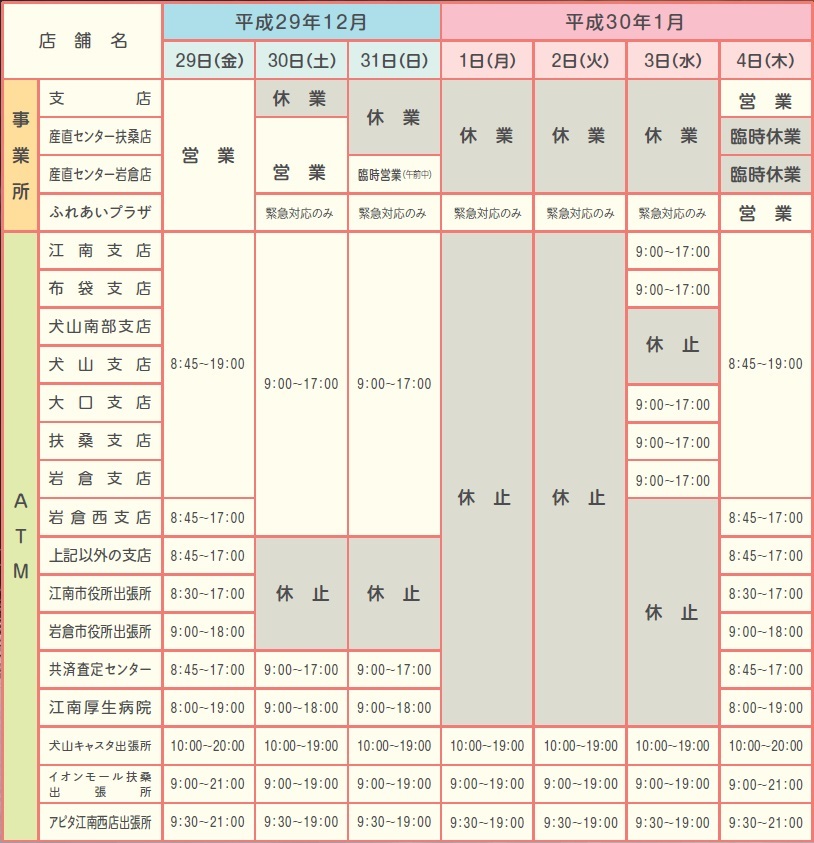814x843 pixels.
Task: Click the 1日(月) date column header
Action: (x=487, y=60)
